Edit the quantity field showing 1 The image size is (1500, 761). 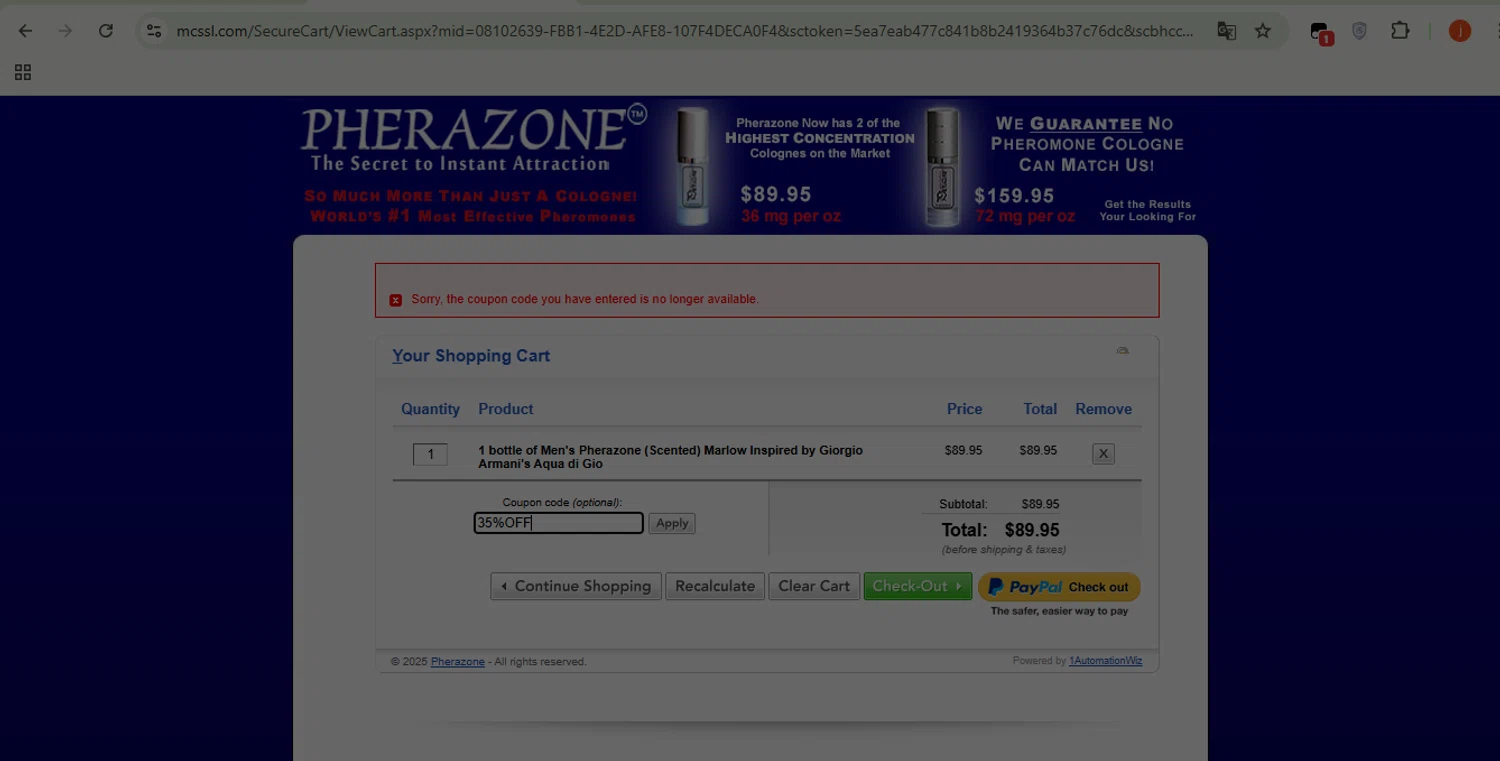click(430, 454)
